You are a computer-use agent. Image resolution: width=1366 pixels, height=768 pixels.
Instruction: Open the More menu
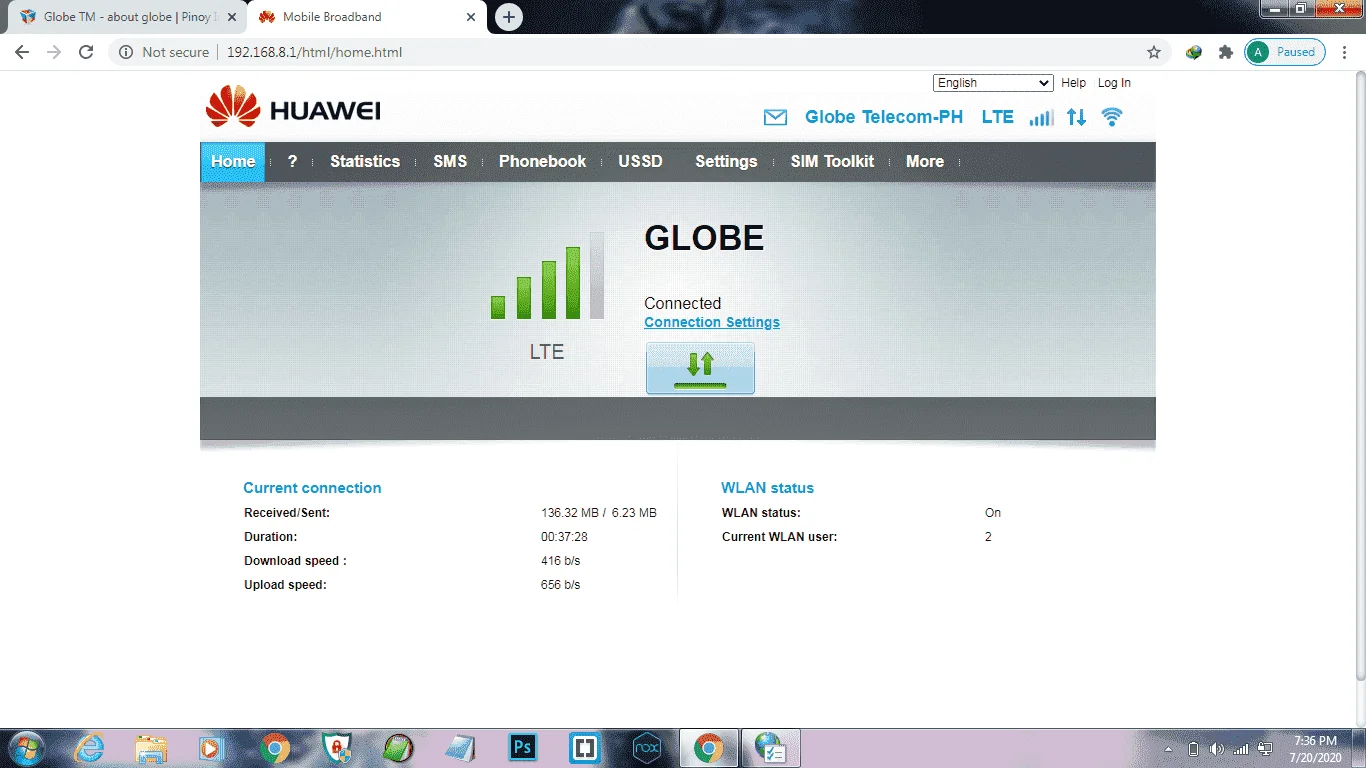click(925, 162)
